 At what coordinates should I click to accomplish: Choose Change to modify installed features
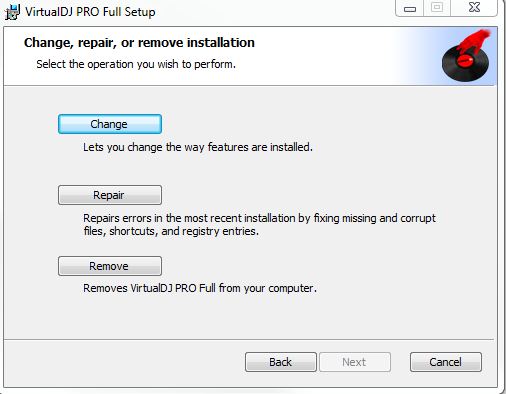110,124
